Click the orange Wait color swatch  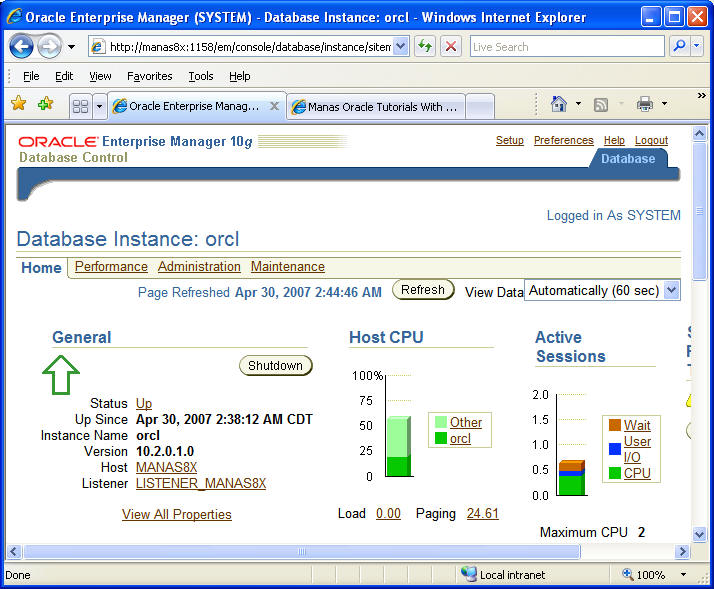coord(615,425)
